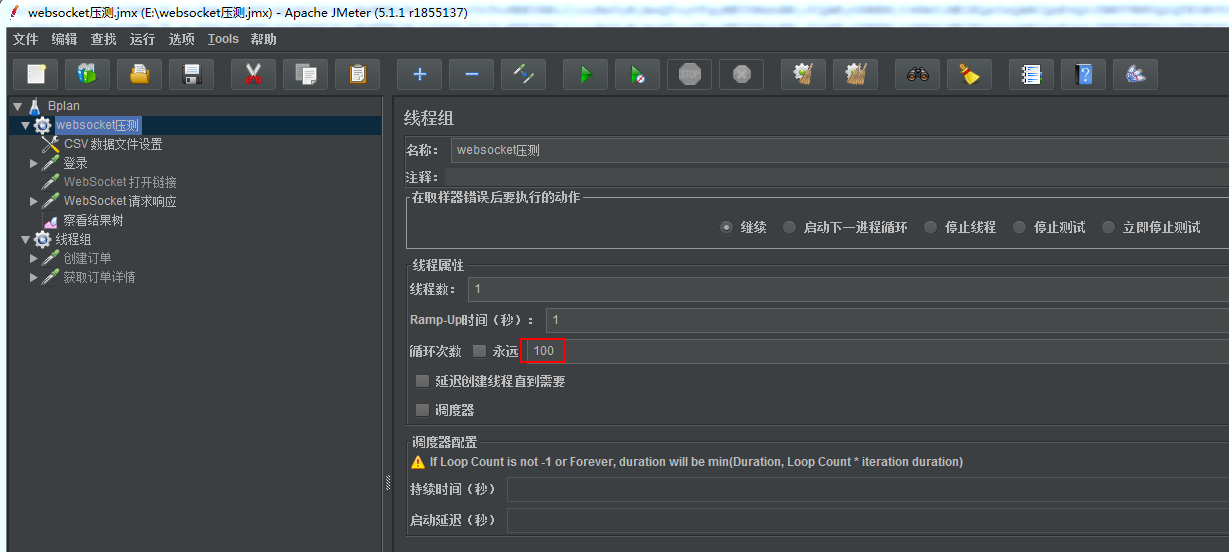Expand the 获取订单详情 tree node

tap(33, 277)
